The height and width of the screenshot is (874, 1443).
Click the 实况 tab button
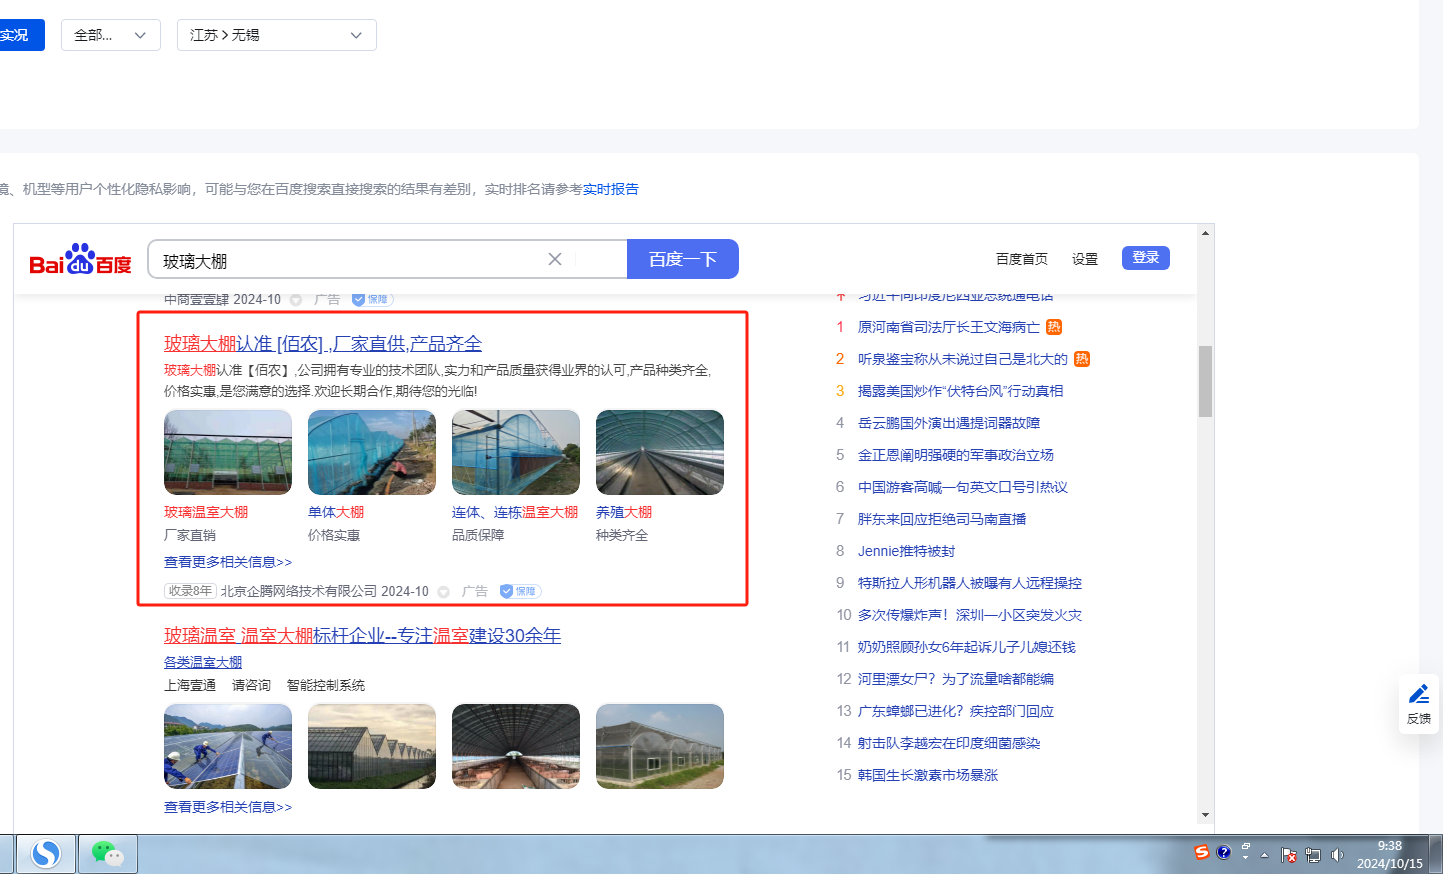pyautogui.click(x=20, y=35)
